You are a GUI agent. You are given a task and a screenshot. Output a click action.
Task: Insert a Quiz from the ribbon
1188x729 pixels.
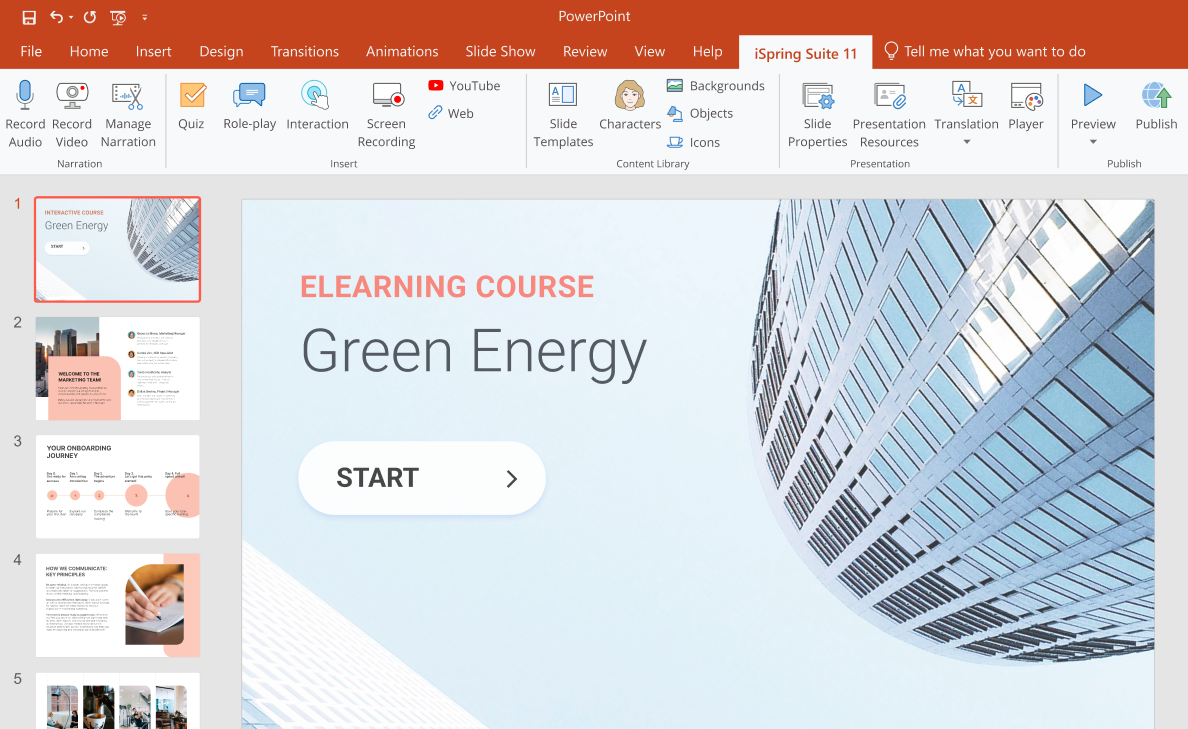[x=191, y=96]
